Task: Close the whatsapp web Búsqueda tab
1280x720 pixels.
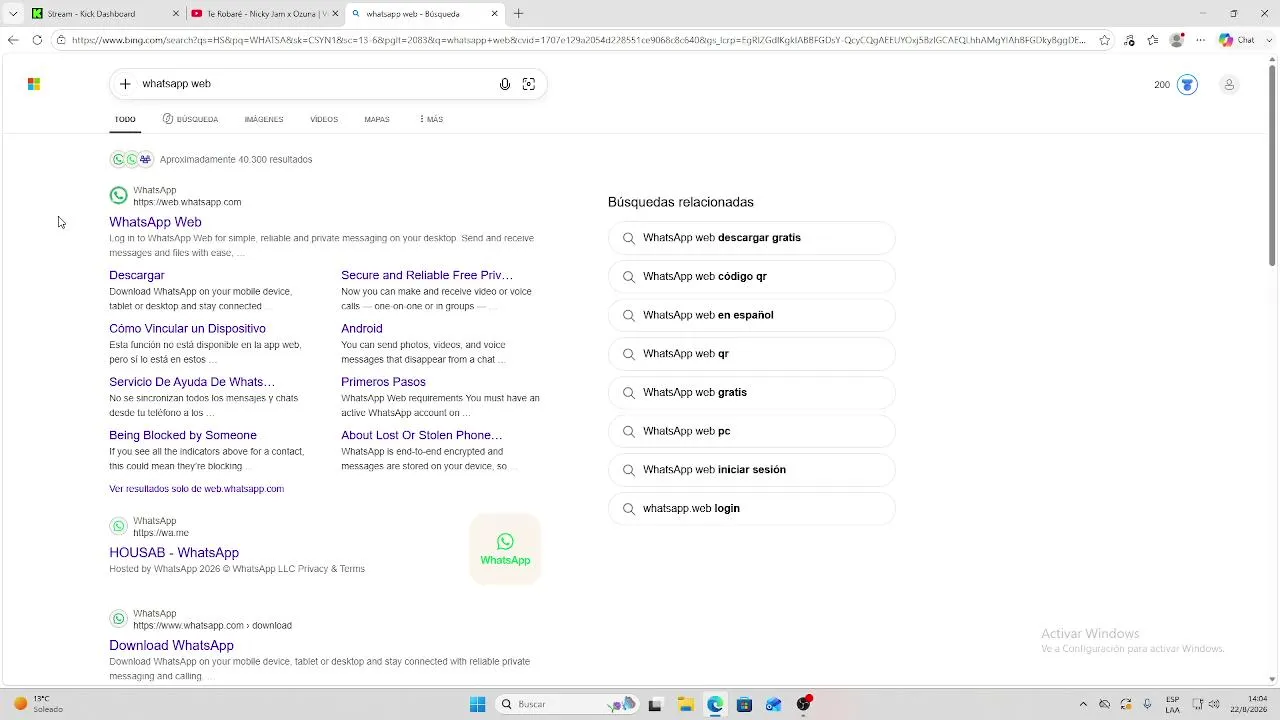Action: click(x=494, y=14)
